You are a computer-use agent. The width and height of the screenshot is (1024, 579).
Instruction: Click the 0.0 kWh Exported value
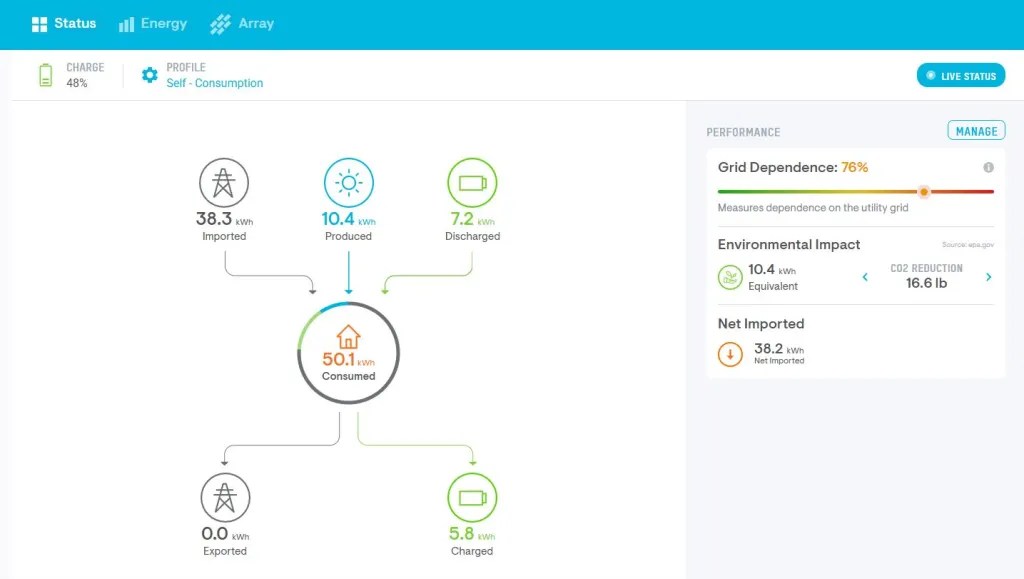(x=225, y=534)
